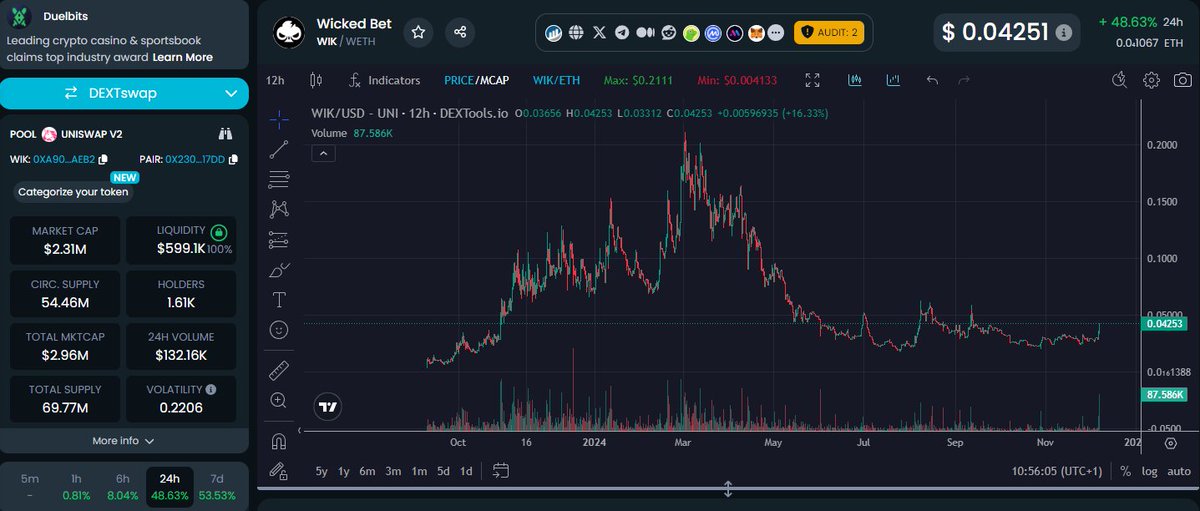Click Categorize your token button

tap(73, 192)
